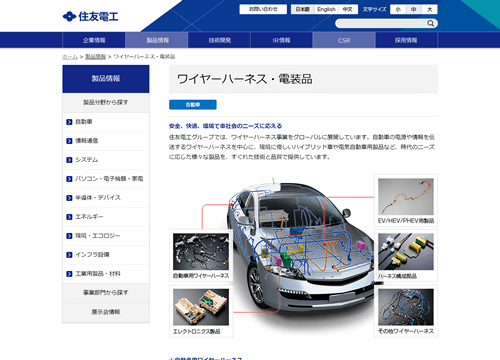The image size is (500, 360).
Task: Click the search magnifier icon
Action: [430, 23]
